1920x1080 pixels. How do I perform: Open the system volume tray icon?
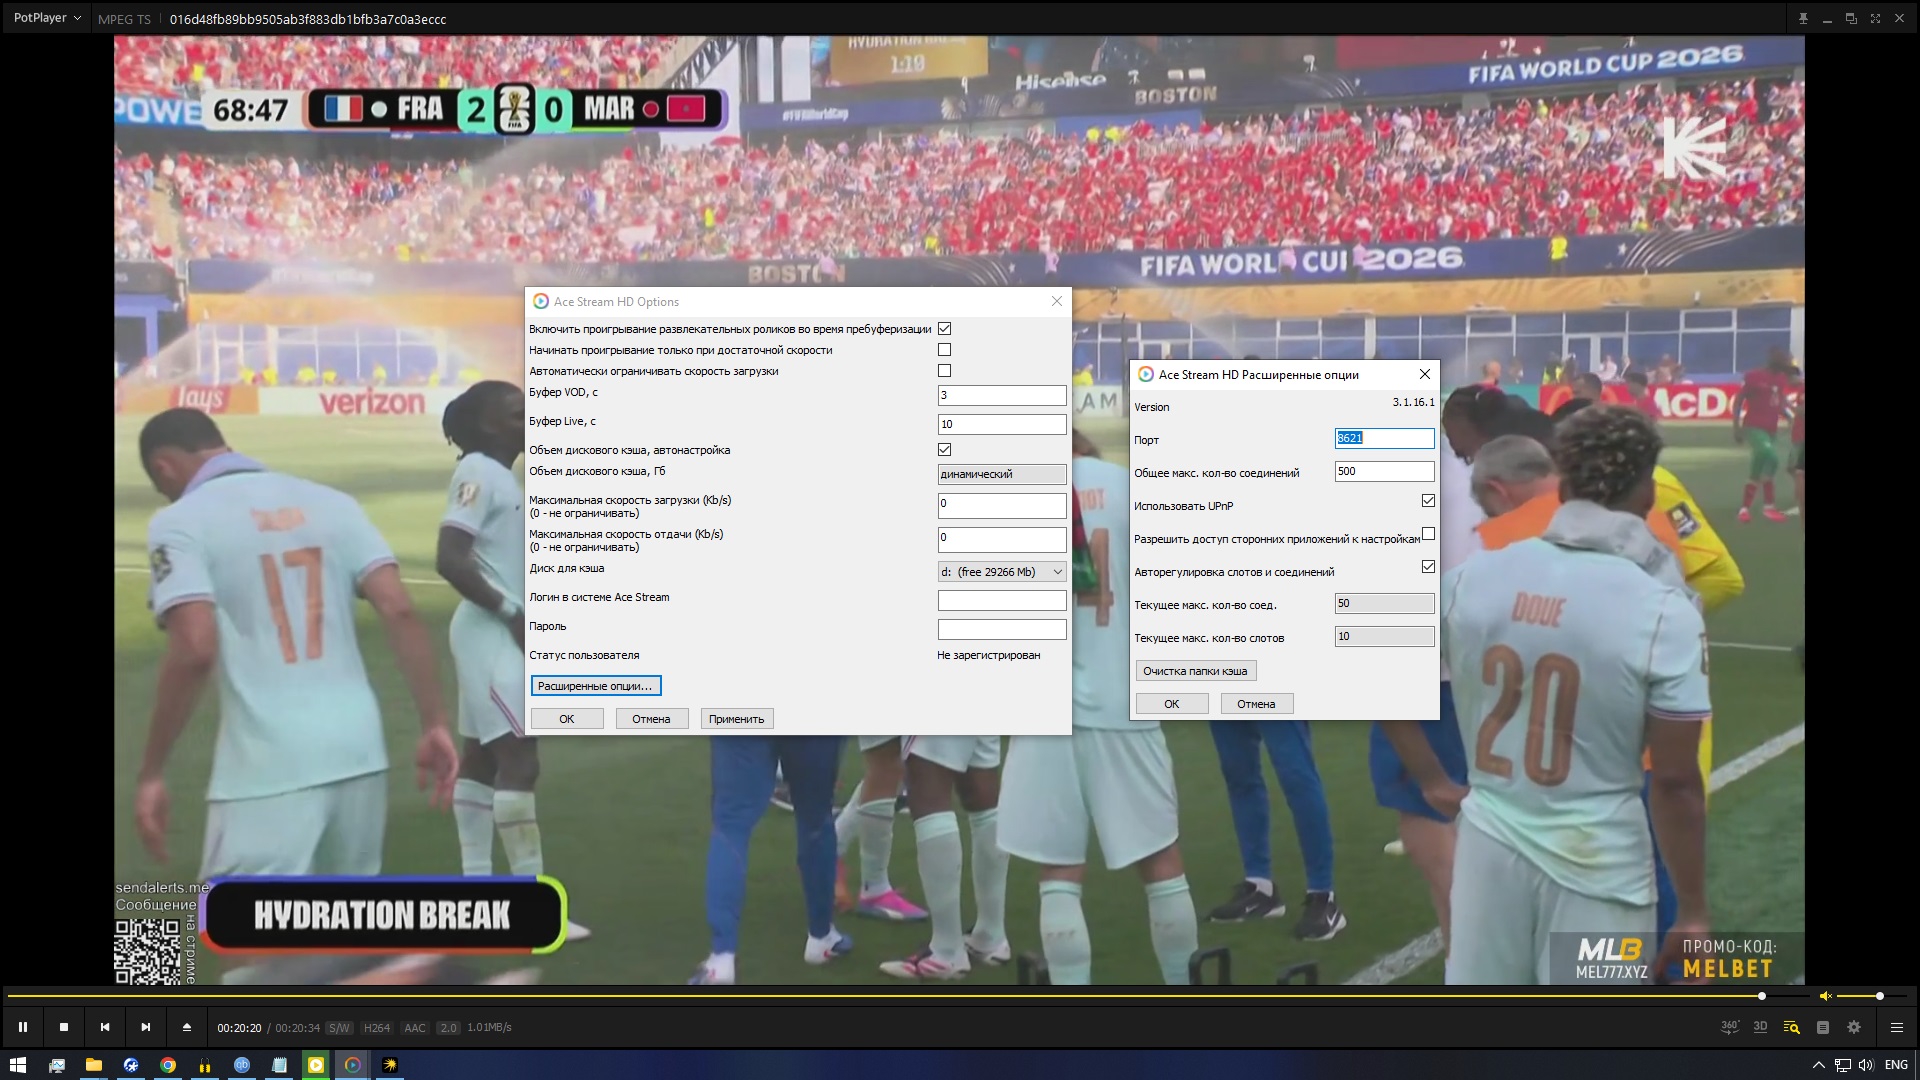[x=1865, y=1065]
